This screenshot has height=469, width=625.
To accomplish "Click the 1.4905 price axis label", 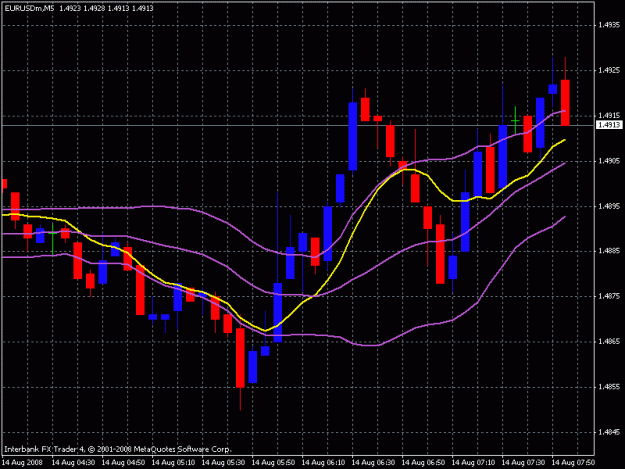I will pos(609,161).
